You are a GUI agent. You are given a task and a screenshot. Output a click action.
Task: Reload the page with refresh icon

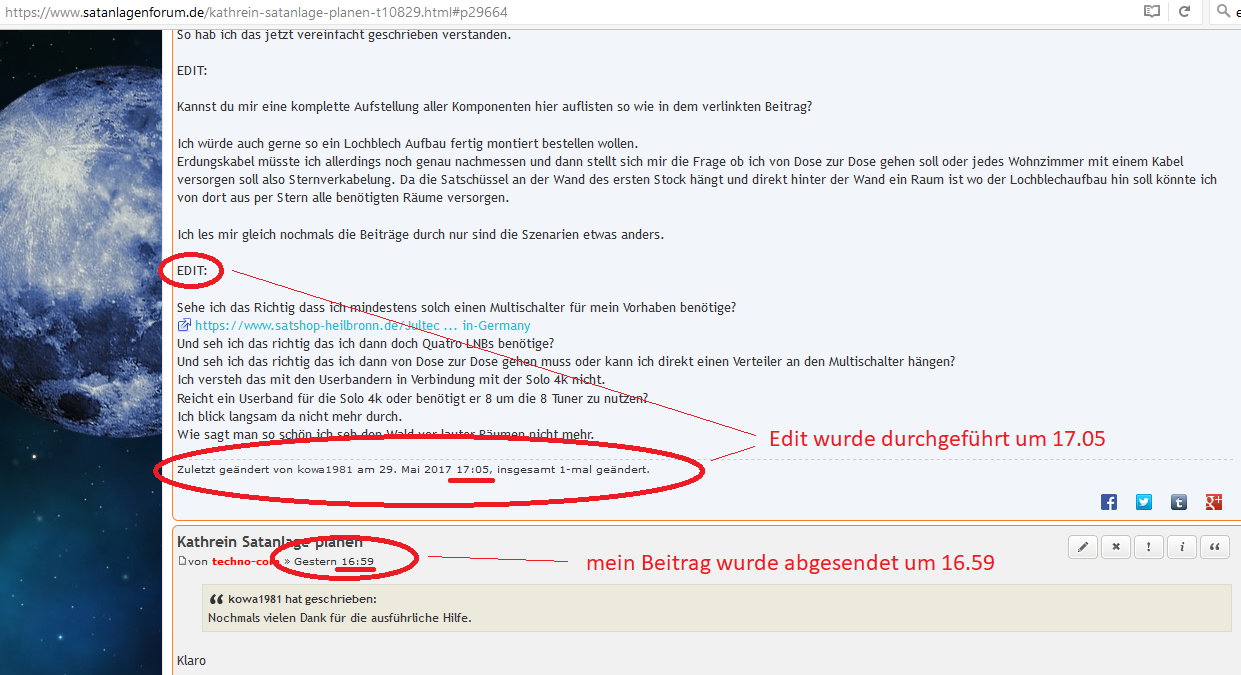(x=1185, y=12)
